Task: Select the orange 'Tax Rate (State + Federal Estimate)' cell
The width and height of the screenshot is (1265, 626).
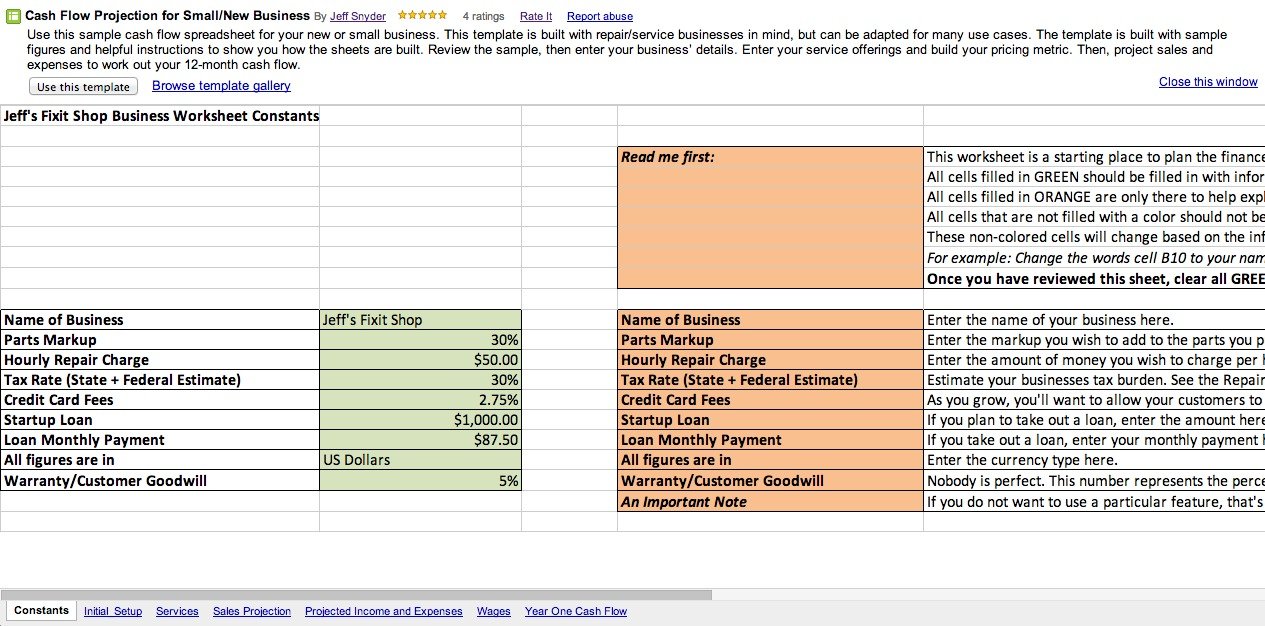Action: coord(770,380)
